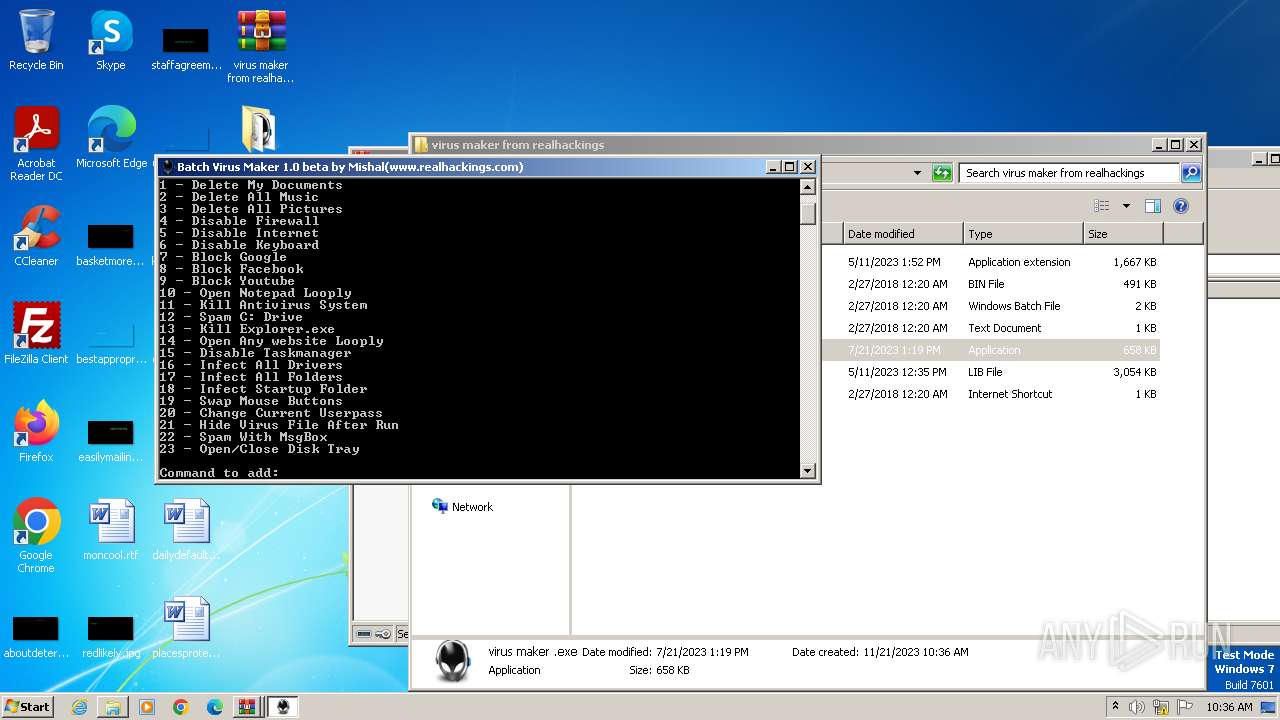
Task: Open Chrome from the taskbar
Action: click(181, 707)
